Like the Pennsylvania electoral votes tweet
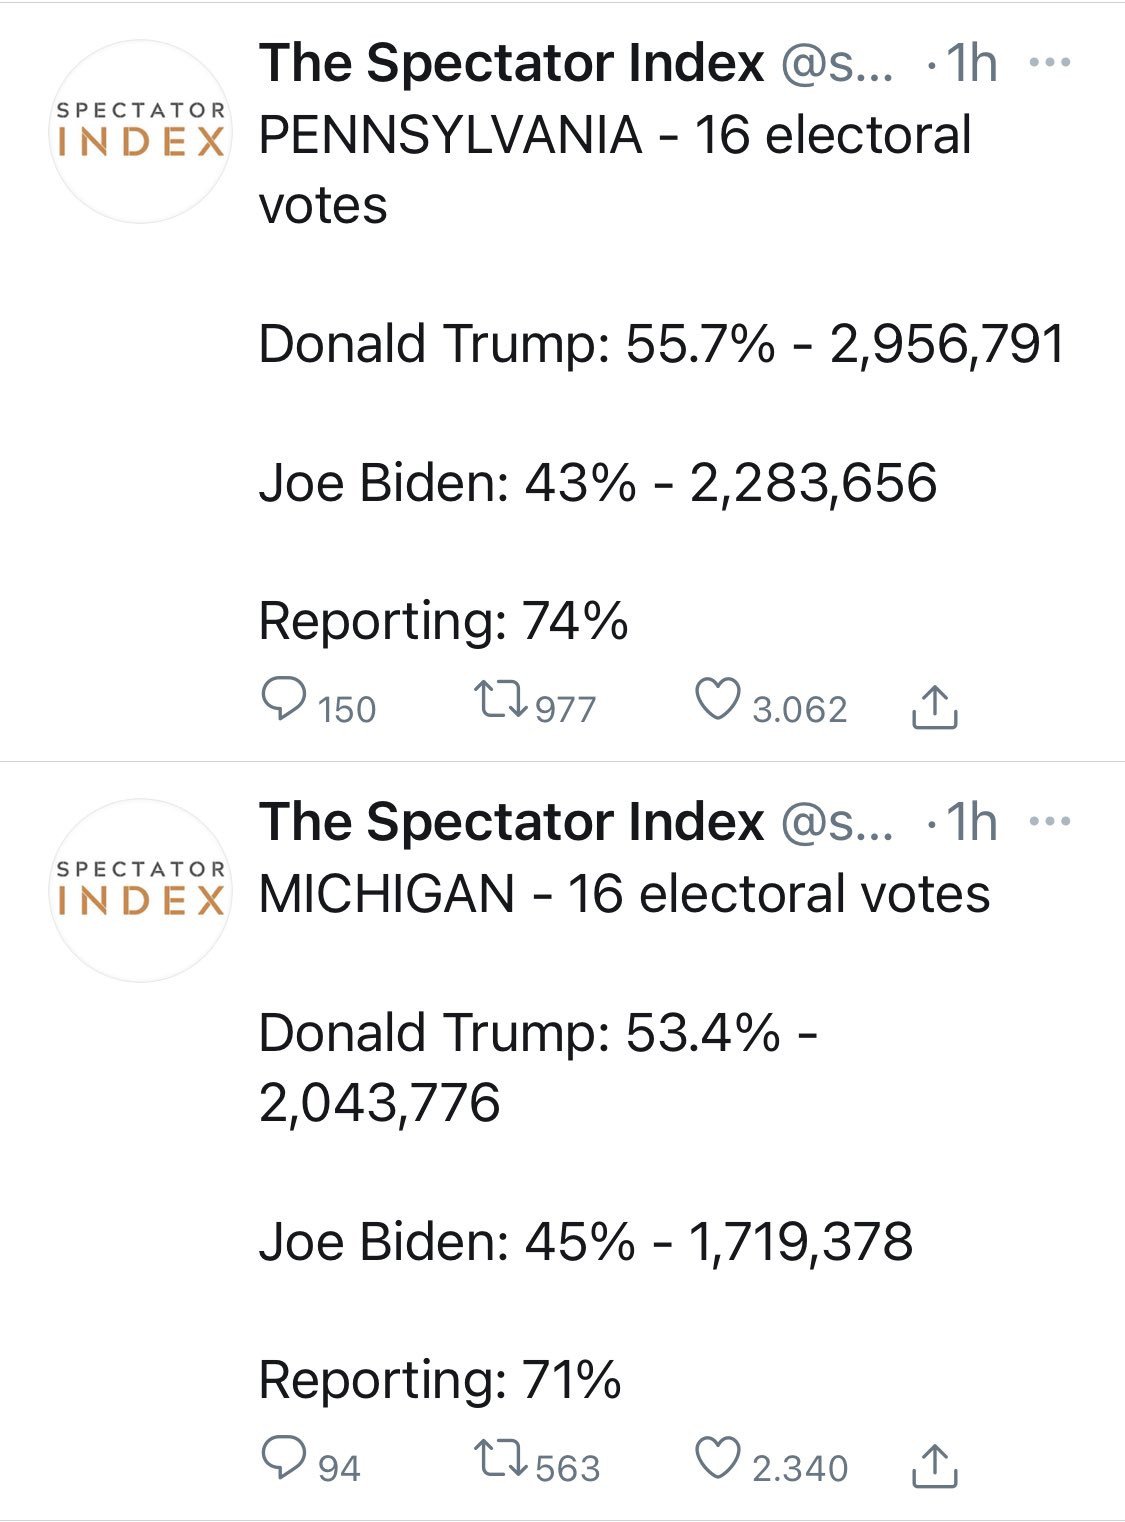 coord(718,700)
